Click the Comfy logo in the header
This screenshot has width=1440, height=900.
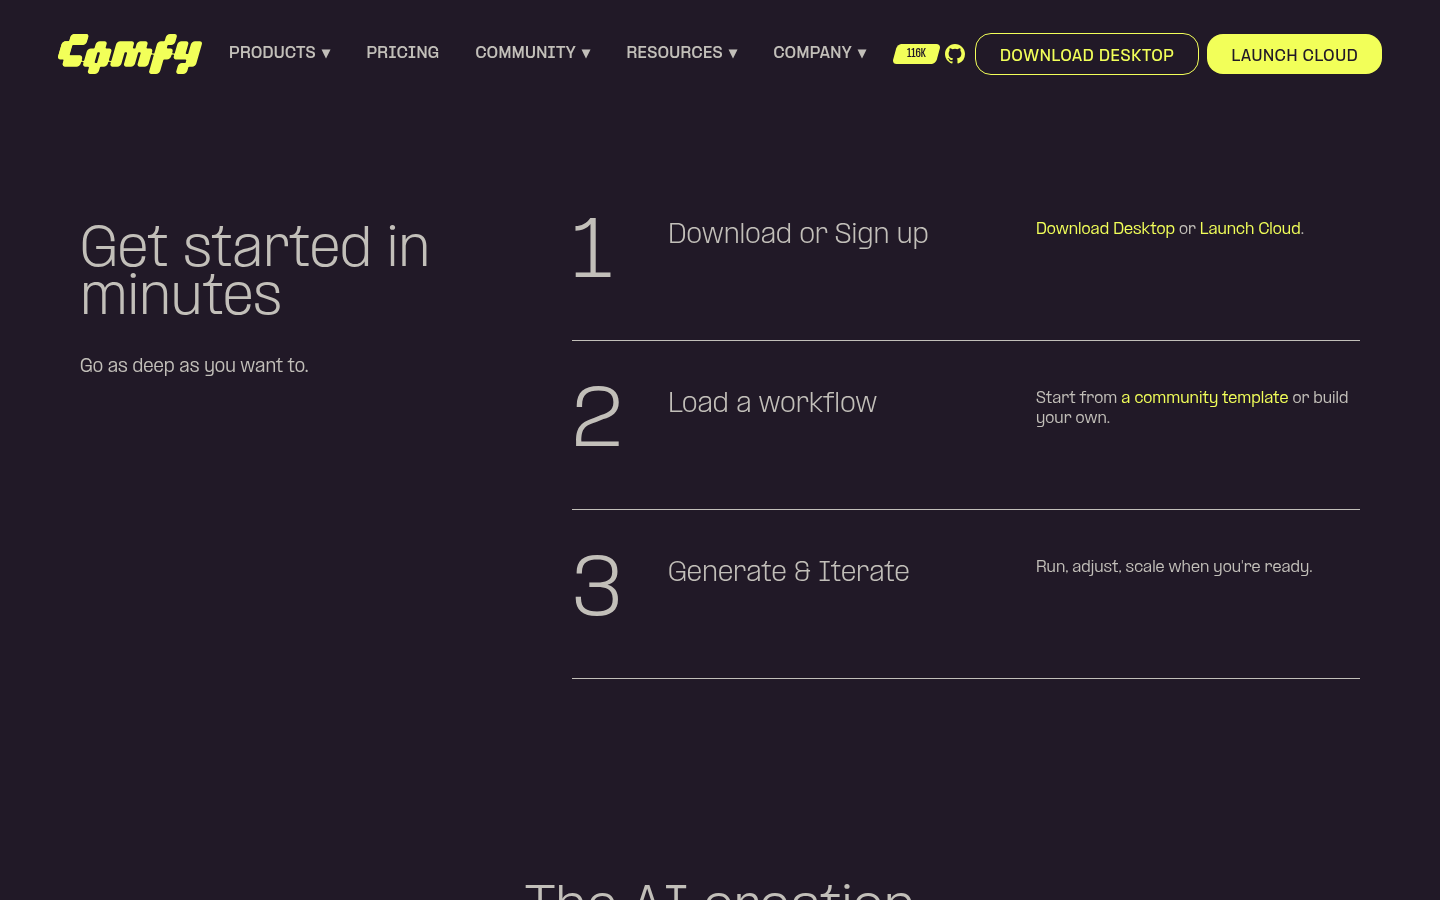coord(130,54)
